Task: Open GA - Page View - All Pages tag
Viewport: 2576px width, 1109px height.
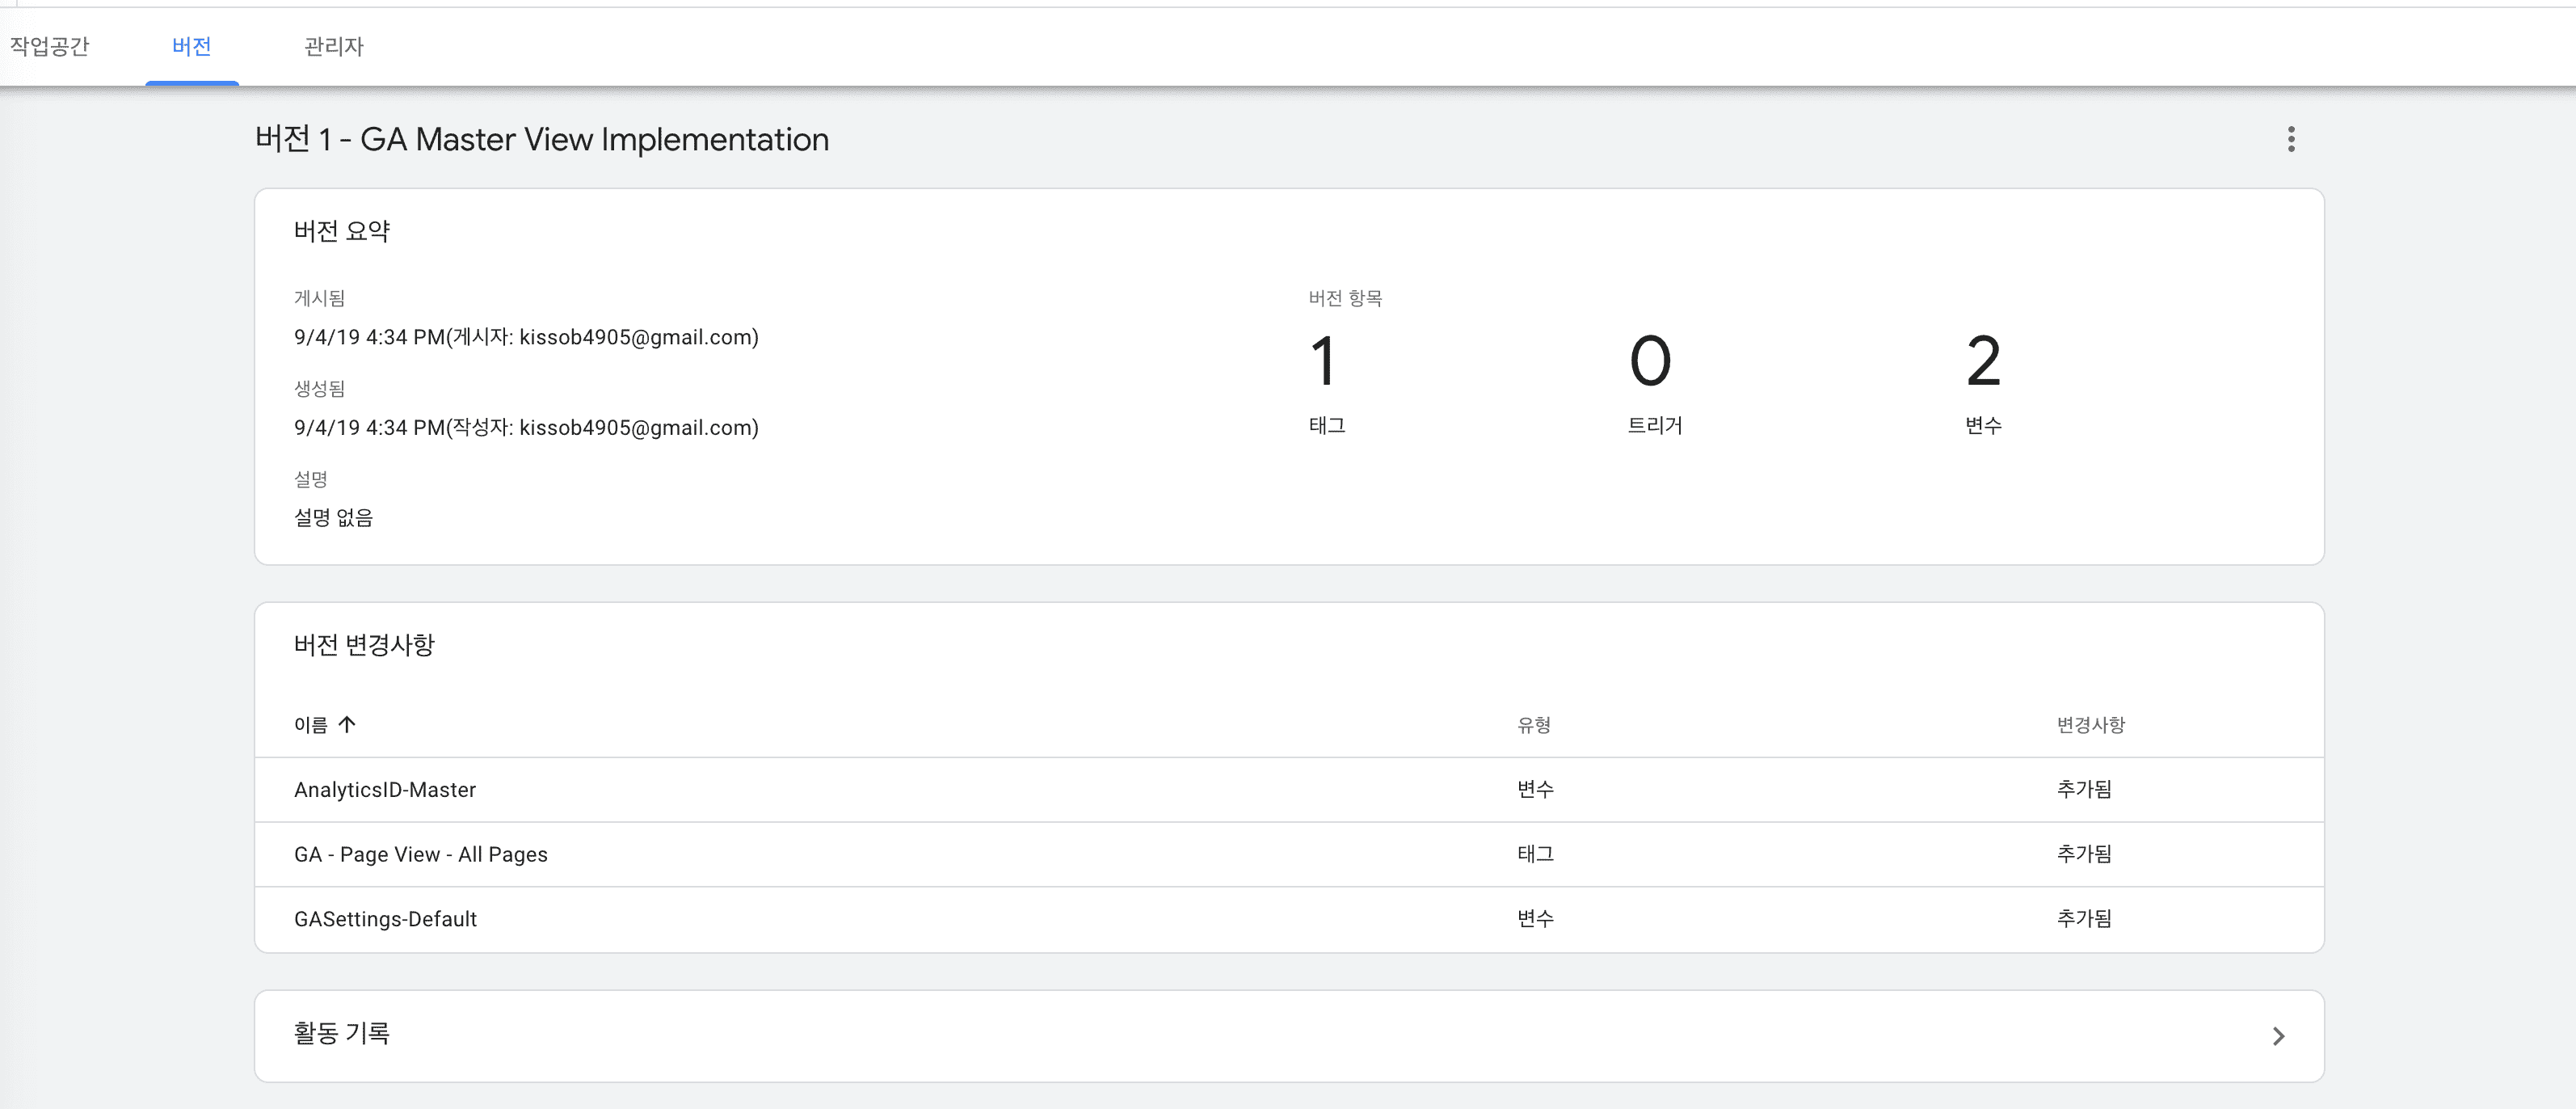Action: (x=420, y=855)
